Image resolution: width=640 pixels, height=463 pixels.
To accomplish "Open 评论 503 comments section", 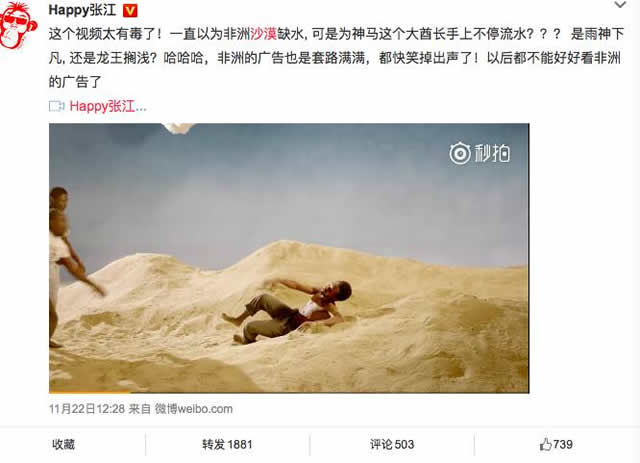I will click(x=392, y=444).
